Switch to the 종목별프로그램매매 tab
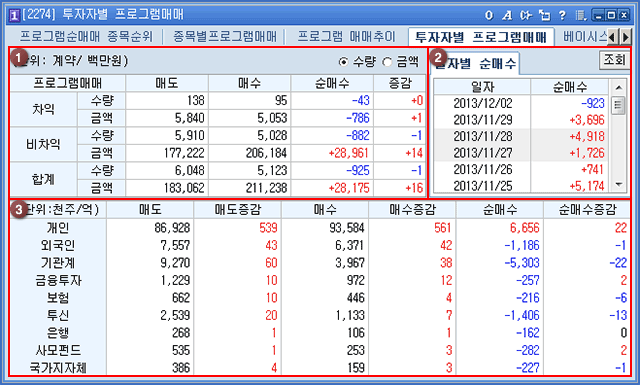Image resolution: width=640 pixels, height=385 pixels. pos(225,37)
